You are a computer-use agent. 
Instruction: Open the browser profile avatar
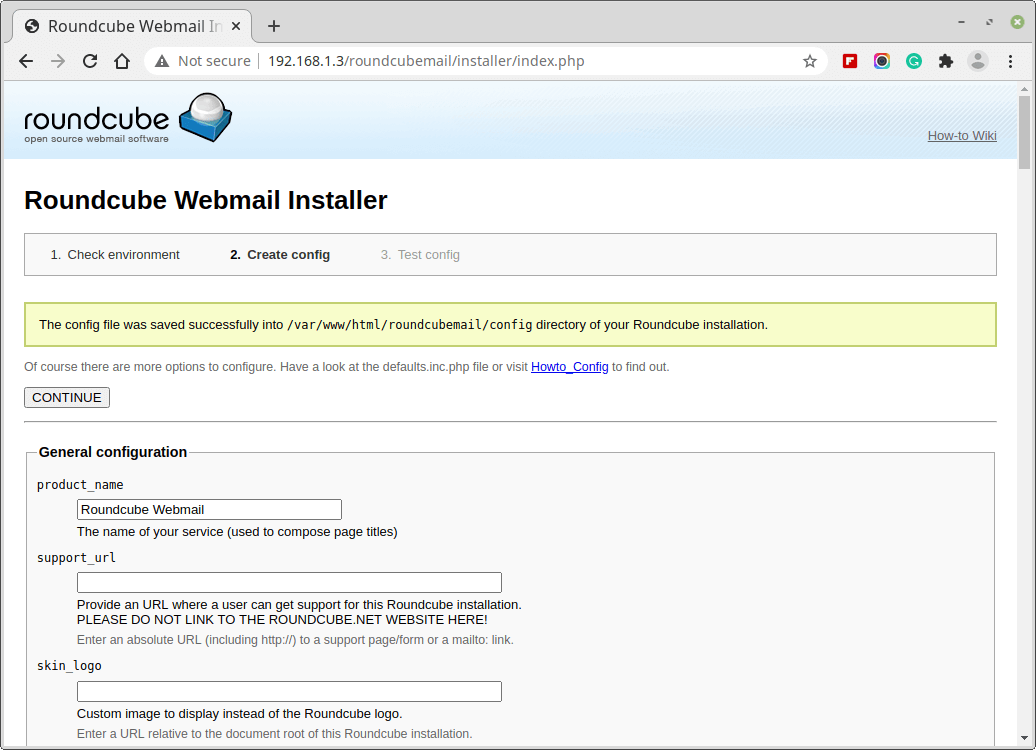[x=978, y=61]
